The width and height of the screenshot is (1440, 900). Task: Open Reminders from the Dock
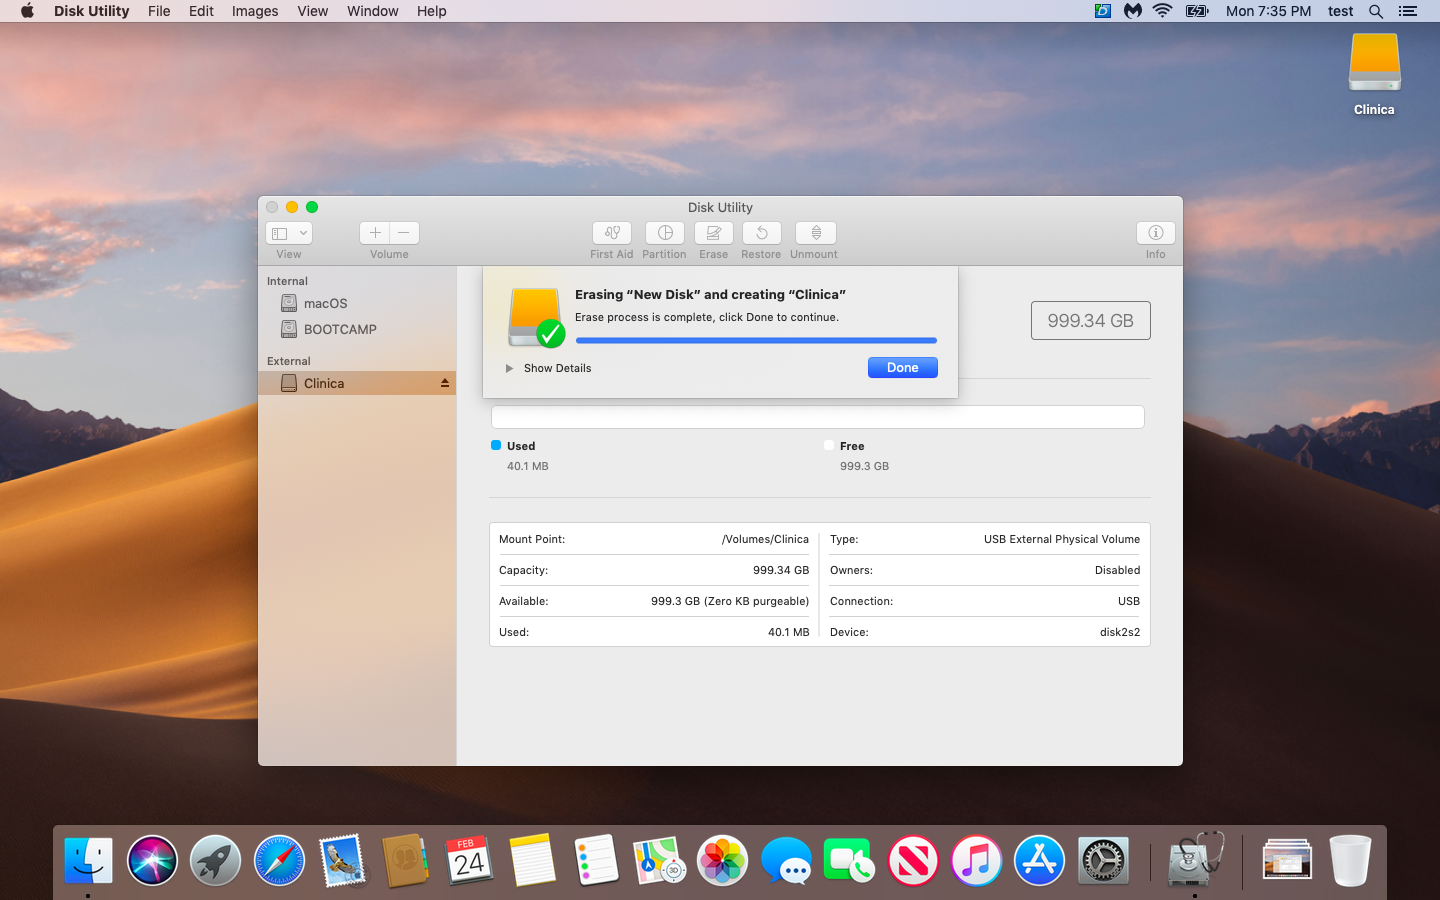tap(596, 861)
